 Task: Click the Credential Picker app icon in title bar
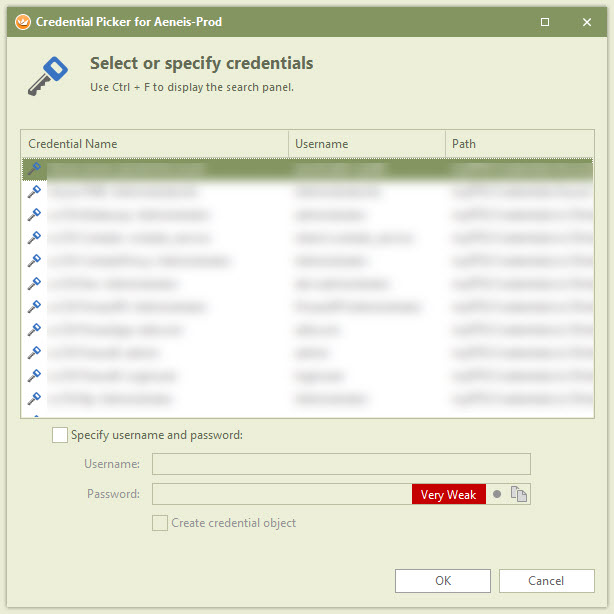pos(21,21)
